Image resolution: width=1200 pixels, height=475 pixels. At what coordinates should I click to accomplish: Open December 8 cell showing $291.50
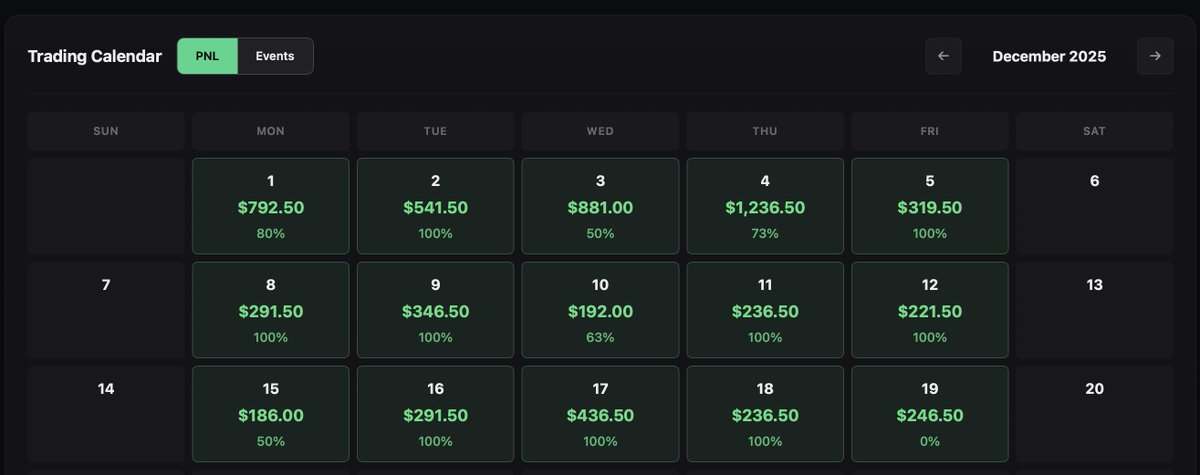[x=271, y=310]
